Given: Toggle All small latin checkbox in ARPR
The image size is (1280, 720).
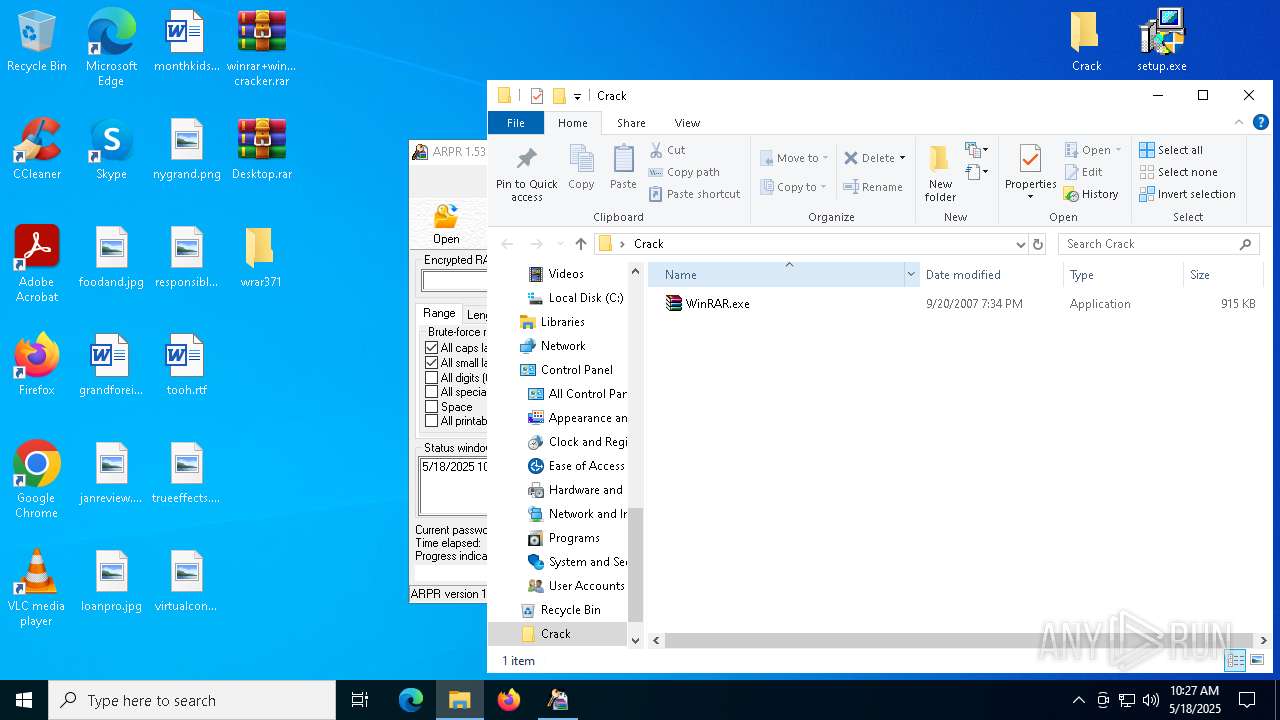Looking at the screenshot, I should point(432,363).
